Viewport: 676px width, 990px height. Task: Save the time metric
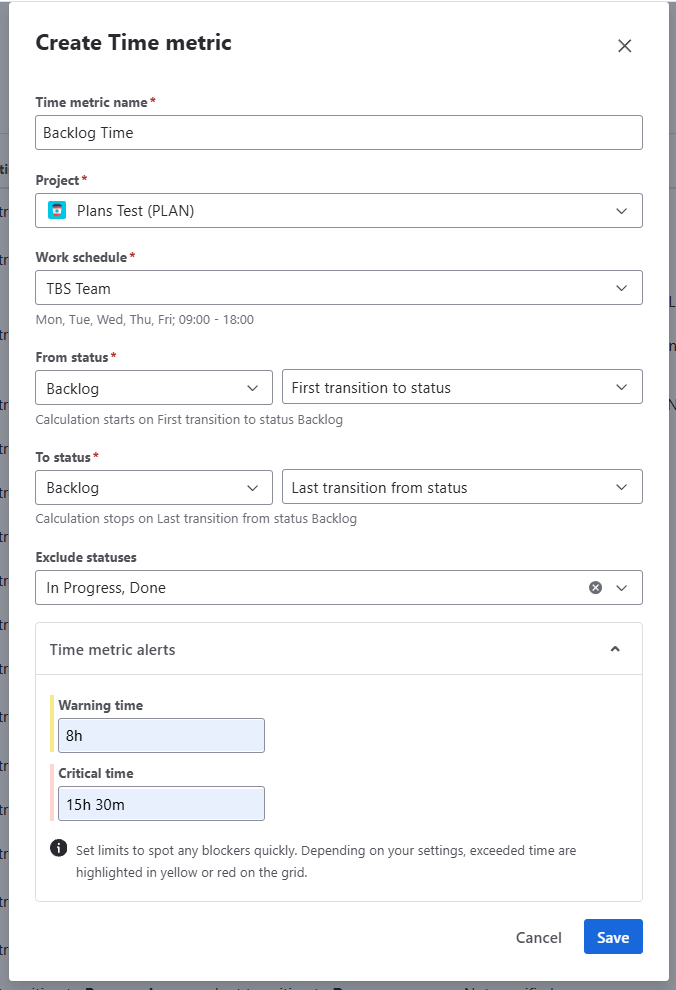[x=613, y=937]
